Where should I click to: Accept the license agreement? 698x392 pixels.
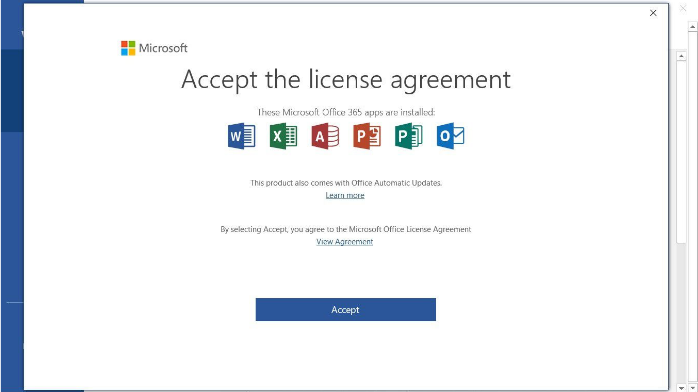345,310
